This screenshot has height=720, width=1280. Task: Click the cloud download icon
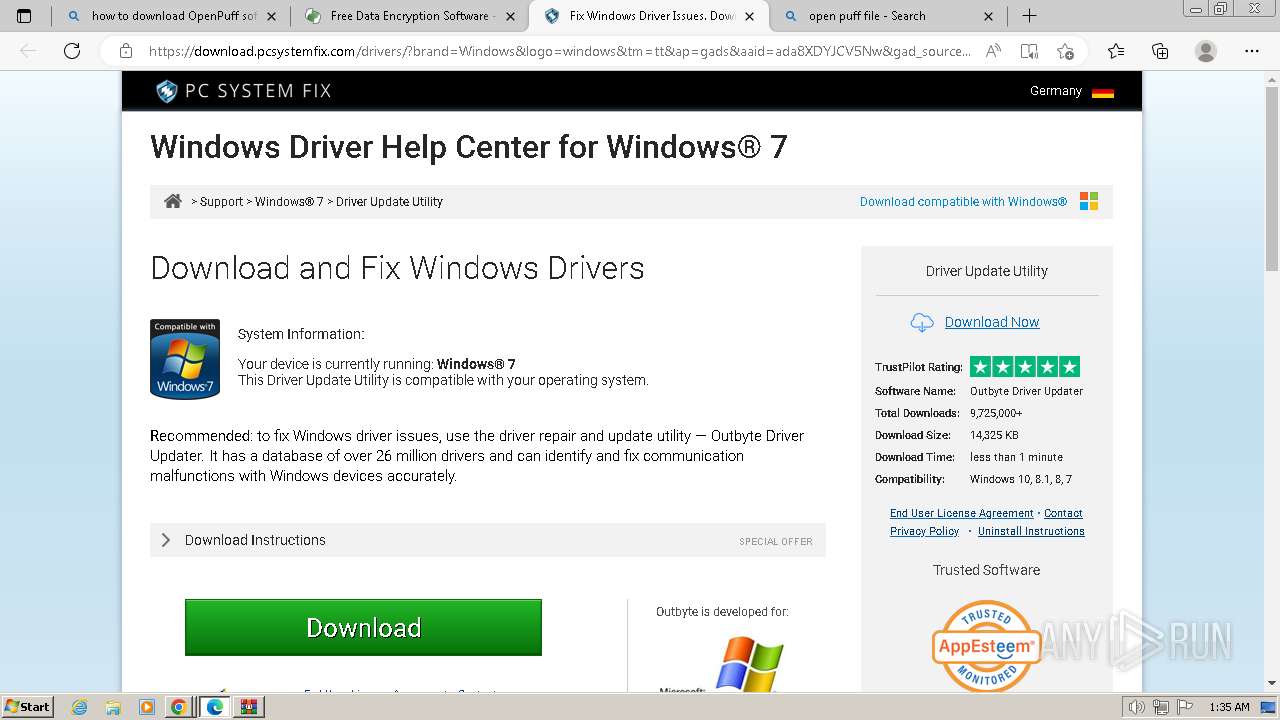(x=922, y=322)
